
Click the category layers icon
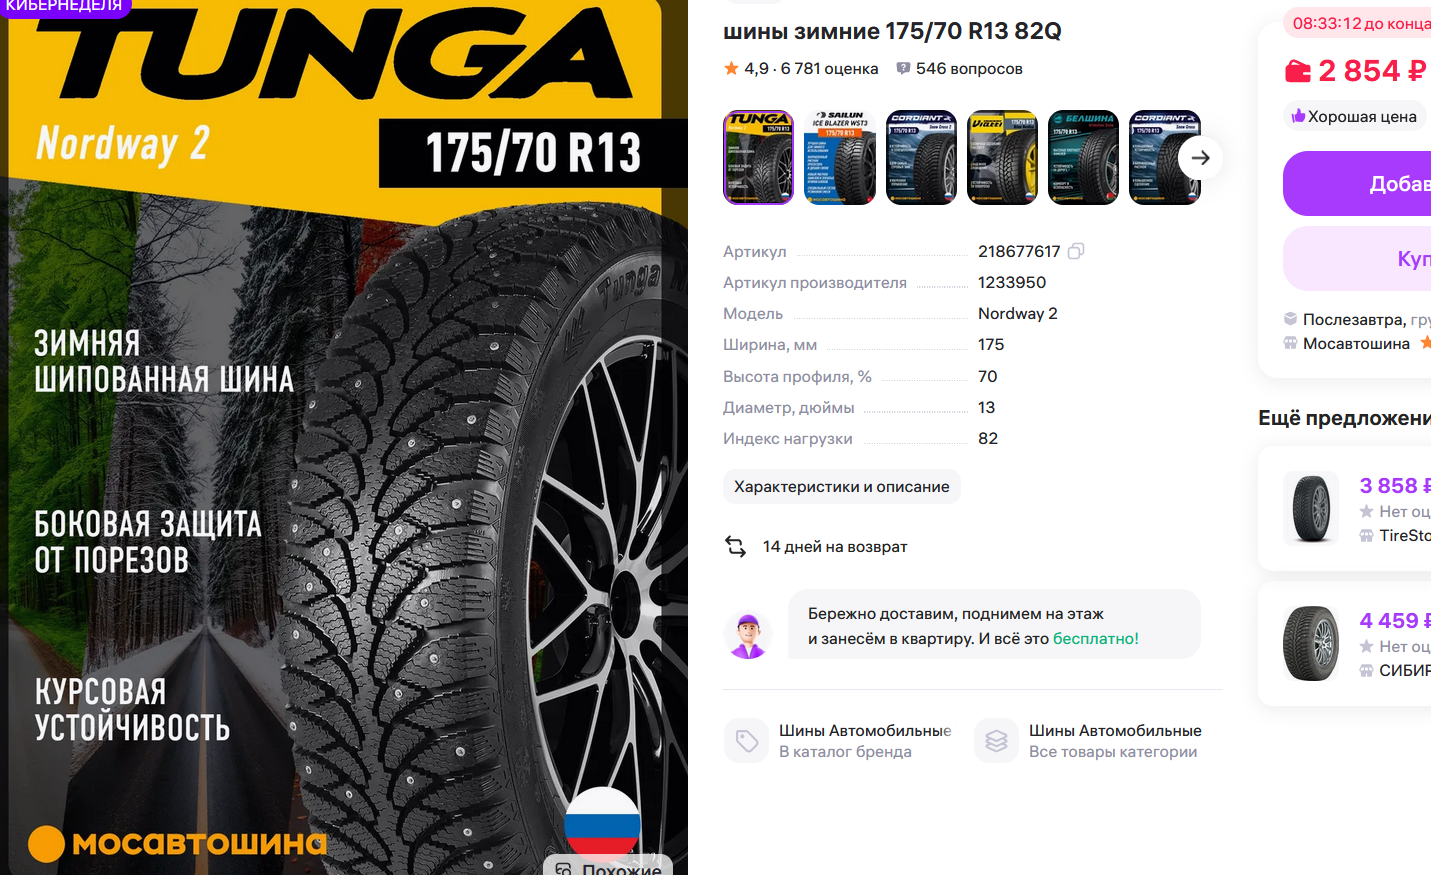click(996, 741)
